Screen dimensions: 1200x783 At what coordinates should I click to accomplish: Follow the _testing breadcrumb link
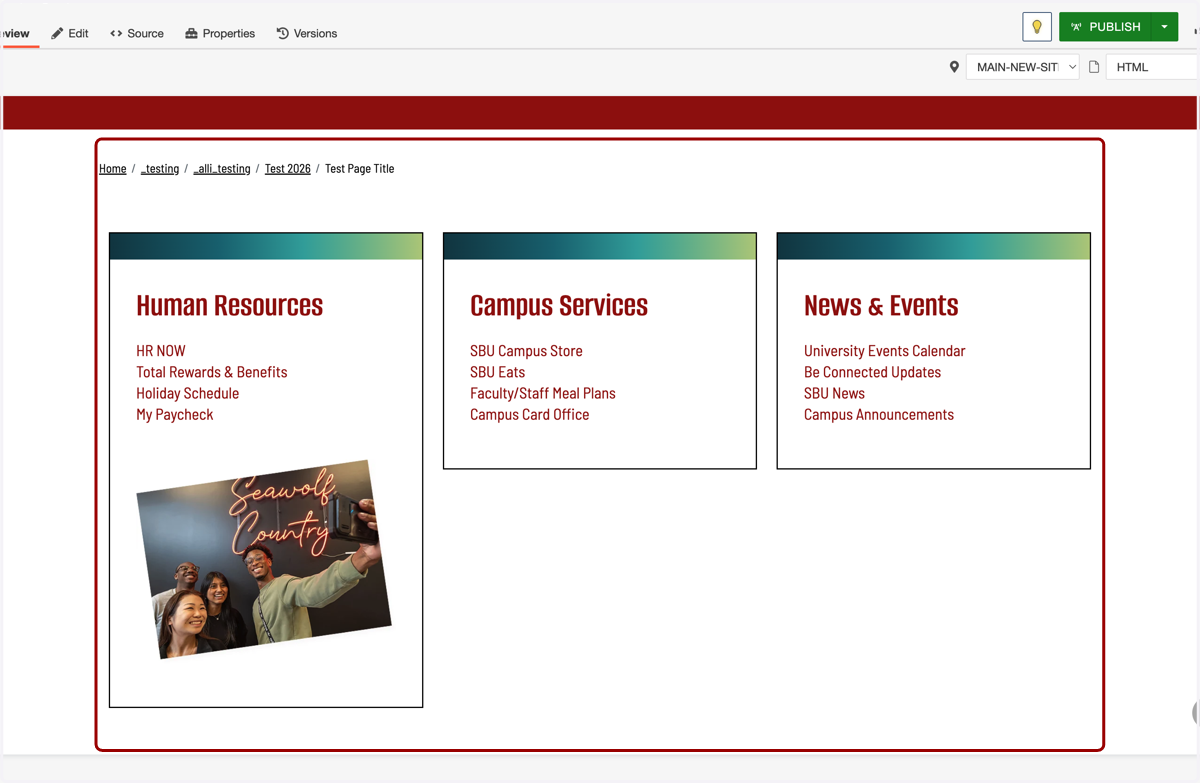(x=160, y=169)
